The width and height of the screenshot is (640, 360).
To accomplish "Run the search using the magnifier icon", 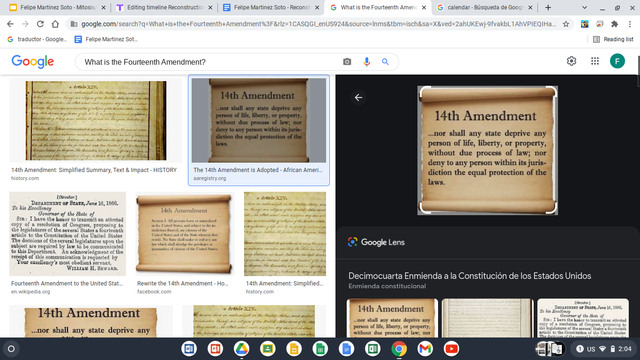I will [385, 62].
